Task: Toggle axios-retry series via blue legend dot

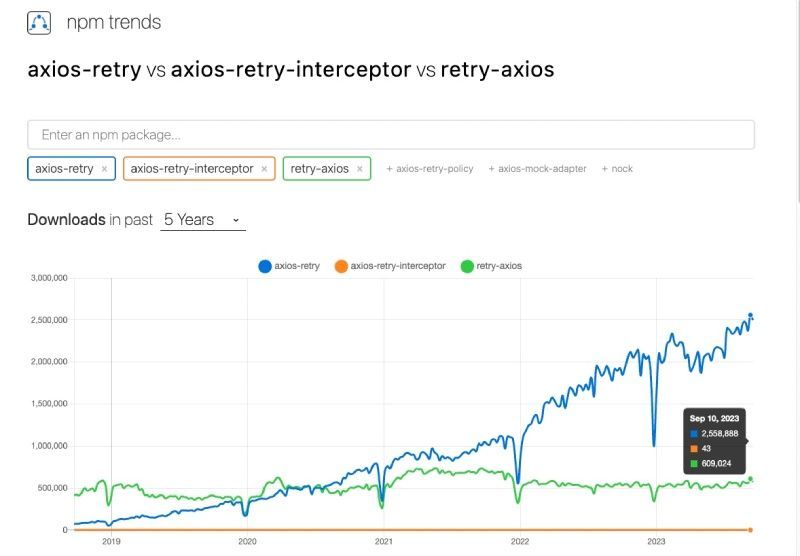Action: coord(265,266)
